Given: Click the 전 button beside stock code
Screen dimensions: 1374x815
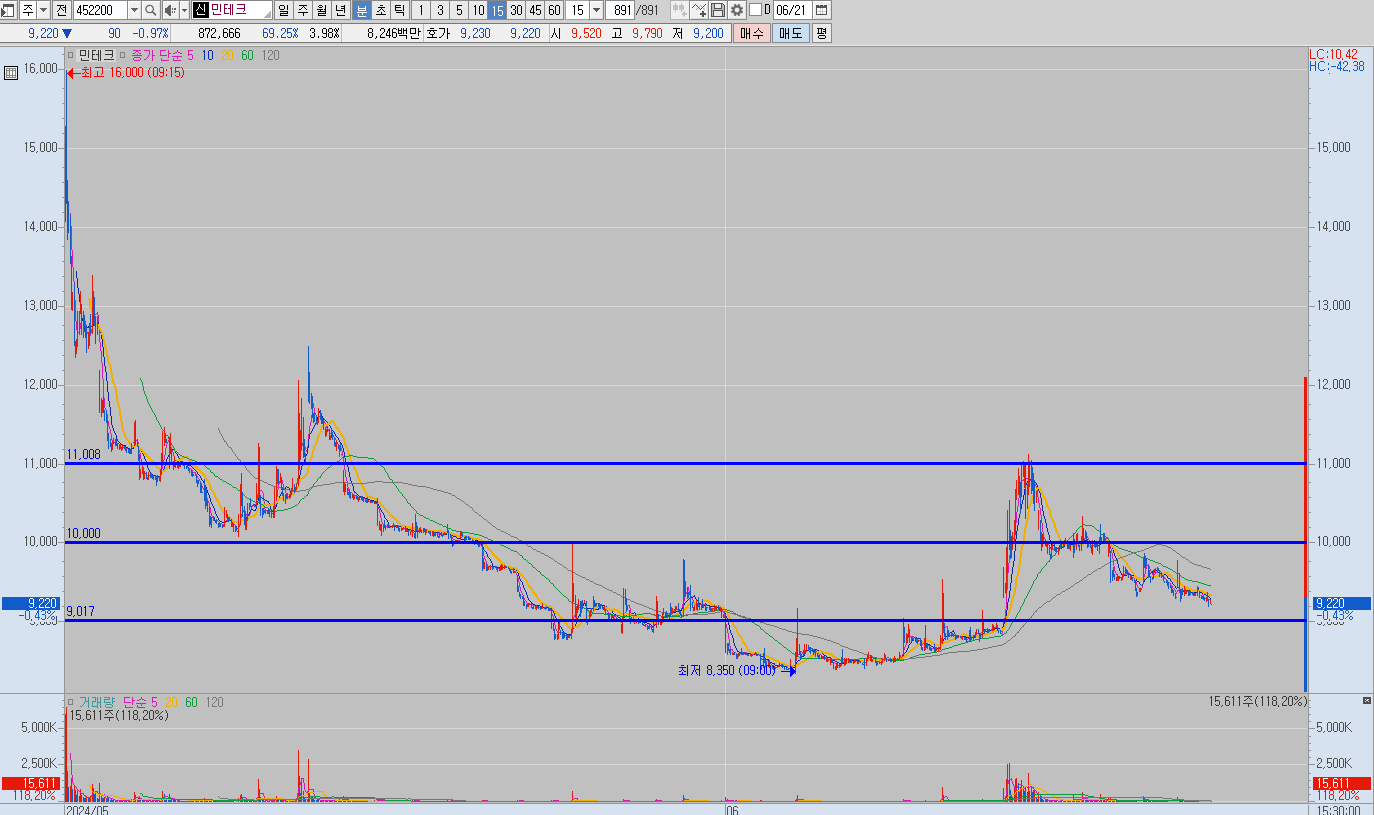Looking at the screenshot, I should [x=62, y=10].
